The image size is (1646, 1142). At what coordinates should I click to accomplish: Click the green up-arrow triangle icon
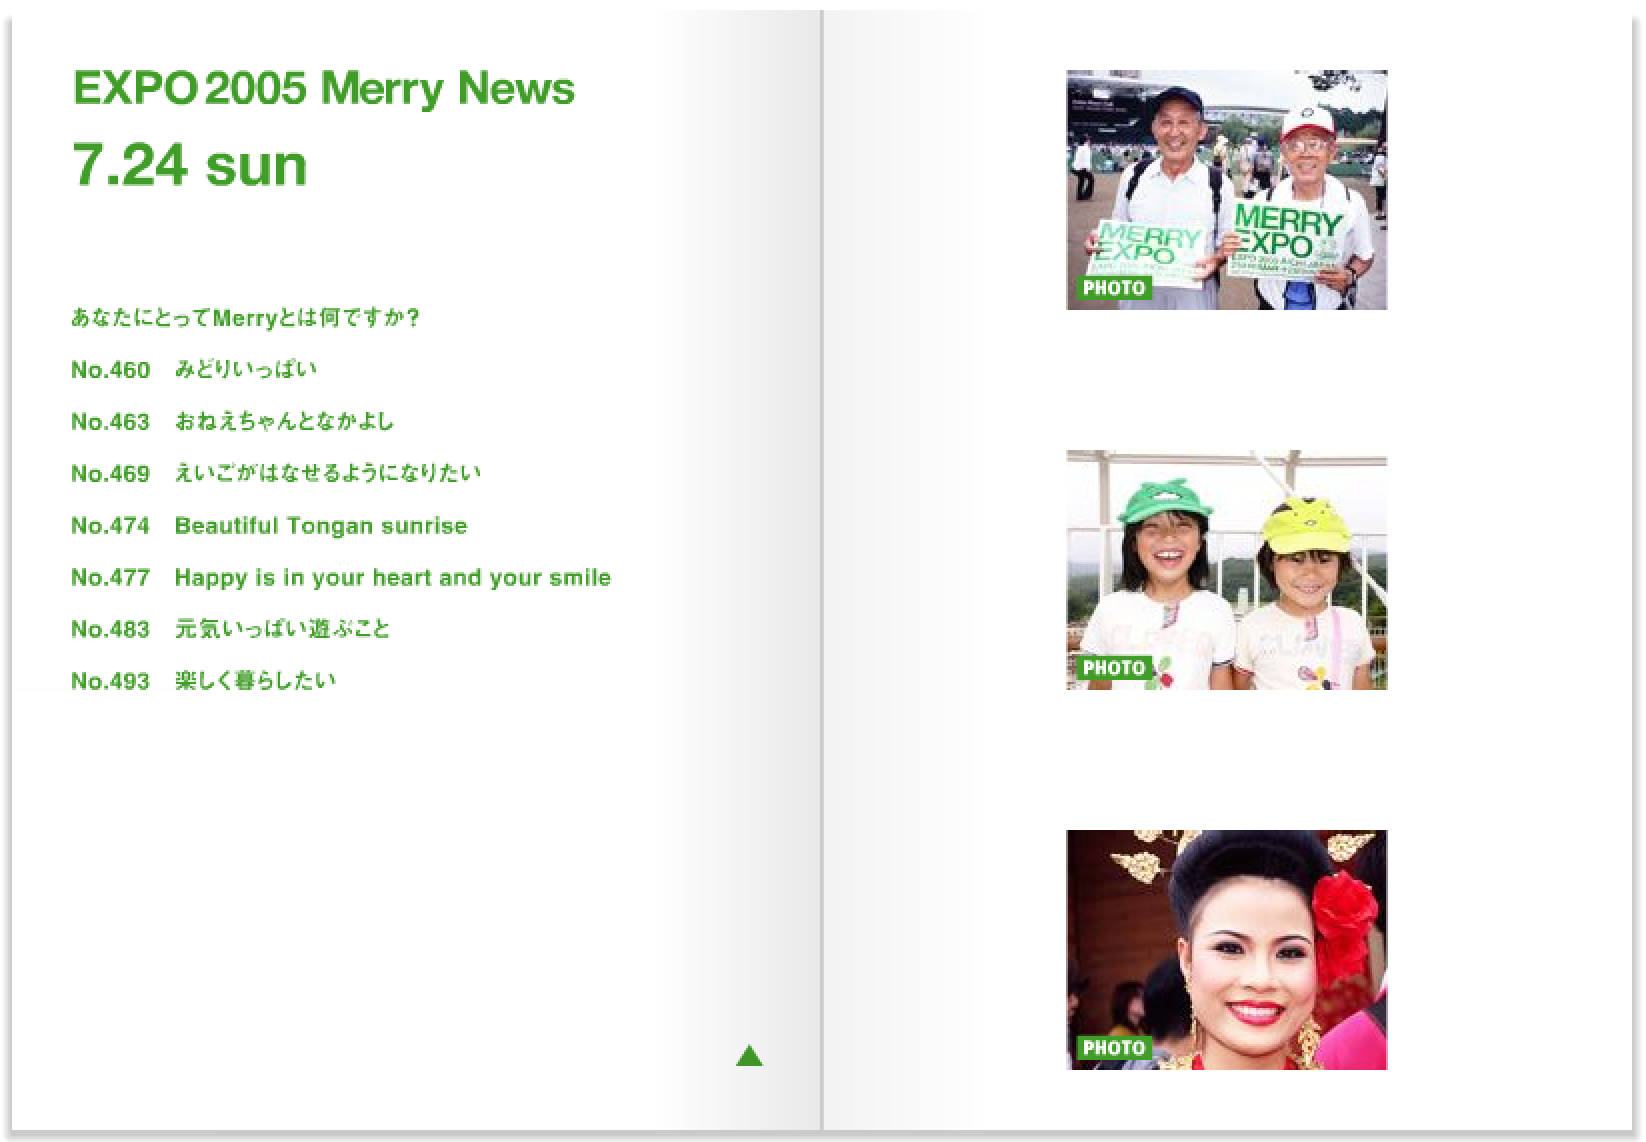(x=749, y=1056)
